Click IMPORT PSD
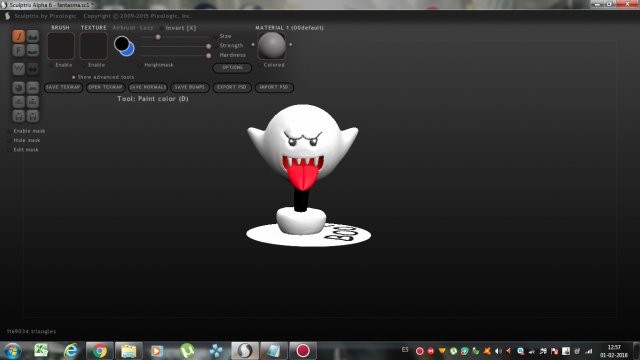640x360 pixels. point(274,87)
